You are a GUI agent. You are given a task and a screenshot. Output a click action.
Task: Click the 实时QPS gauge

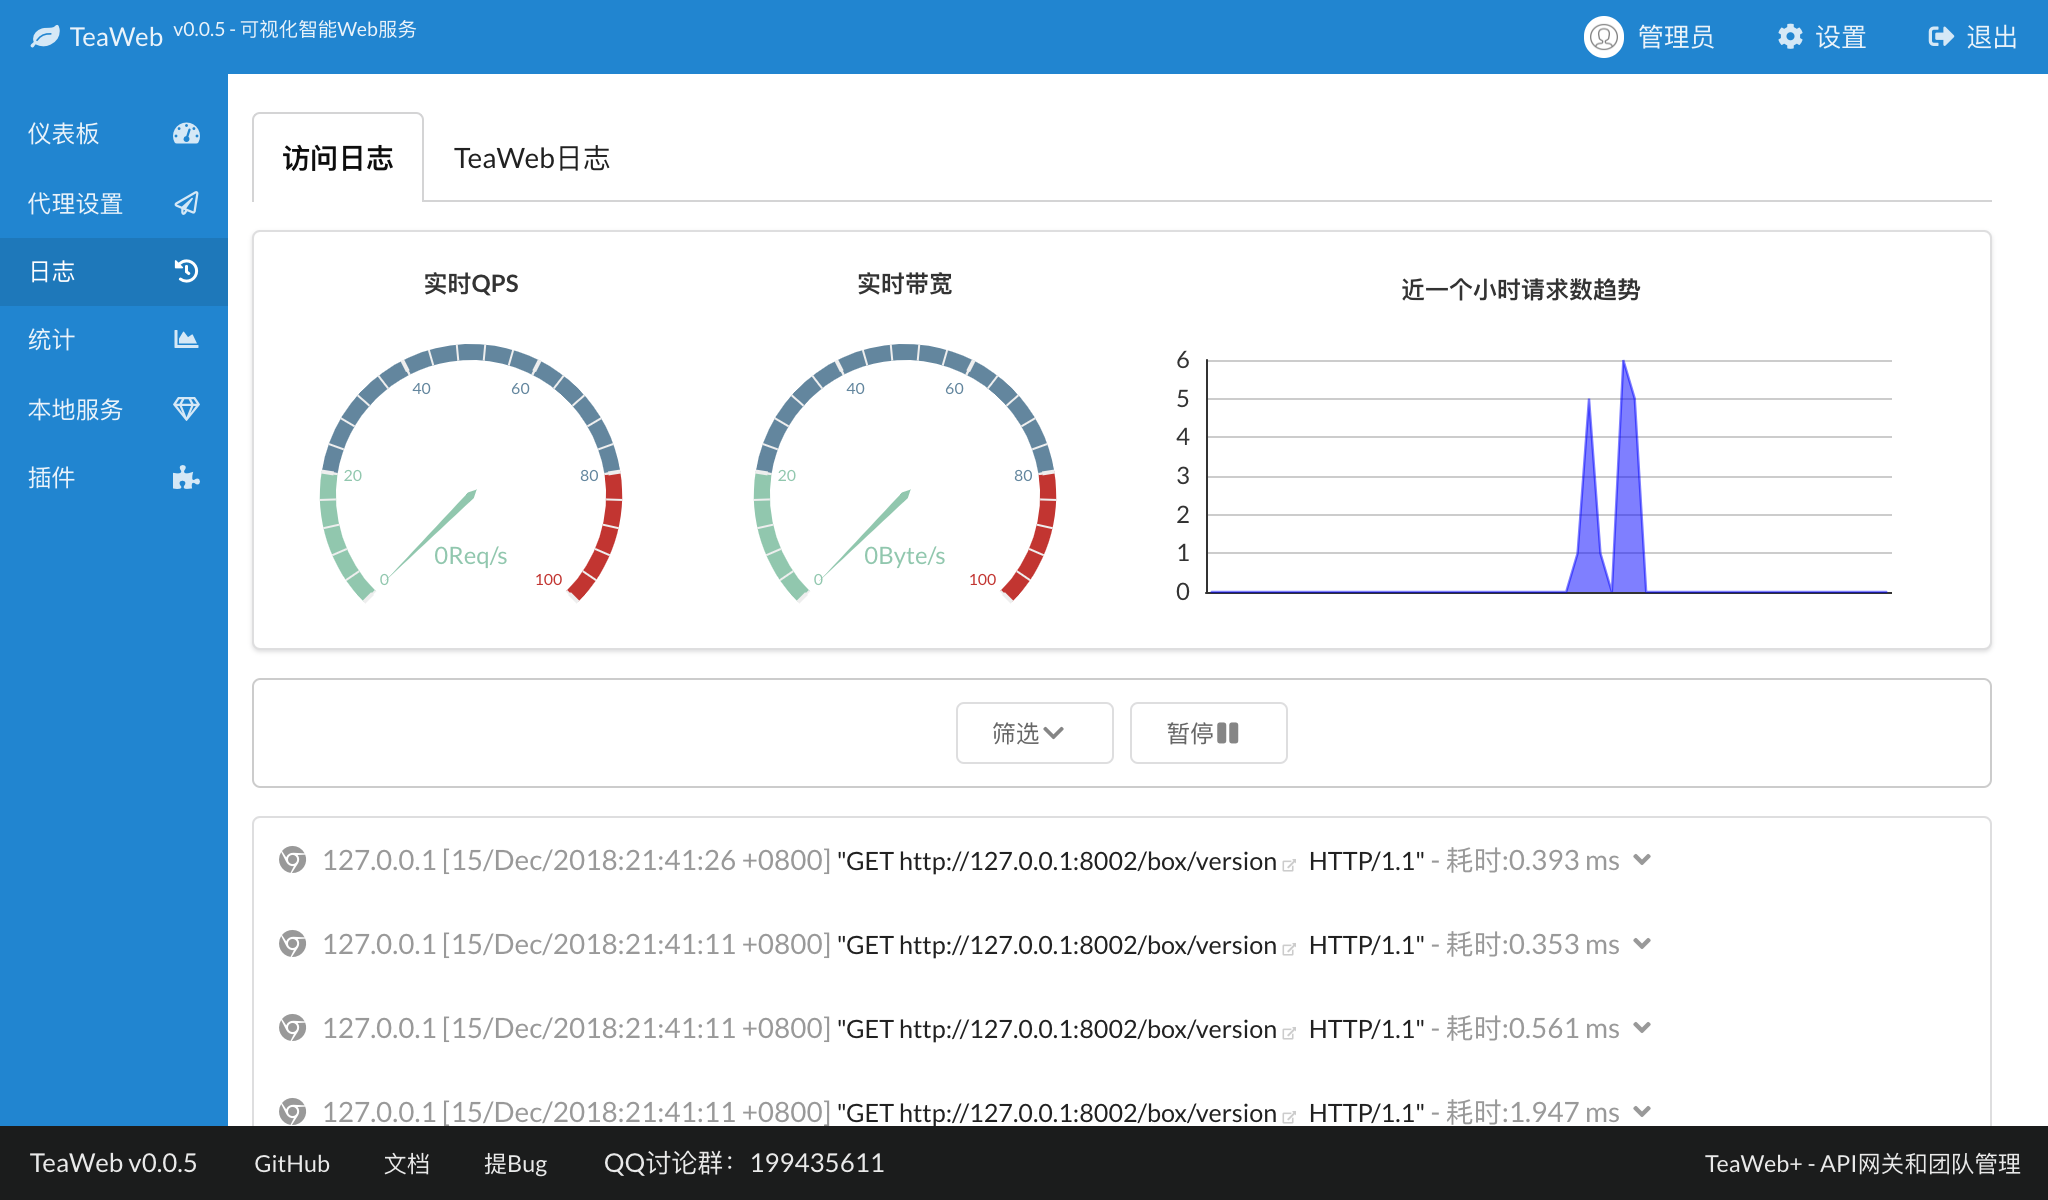pos(471,472)
